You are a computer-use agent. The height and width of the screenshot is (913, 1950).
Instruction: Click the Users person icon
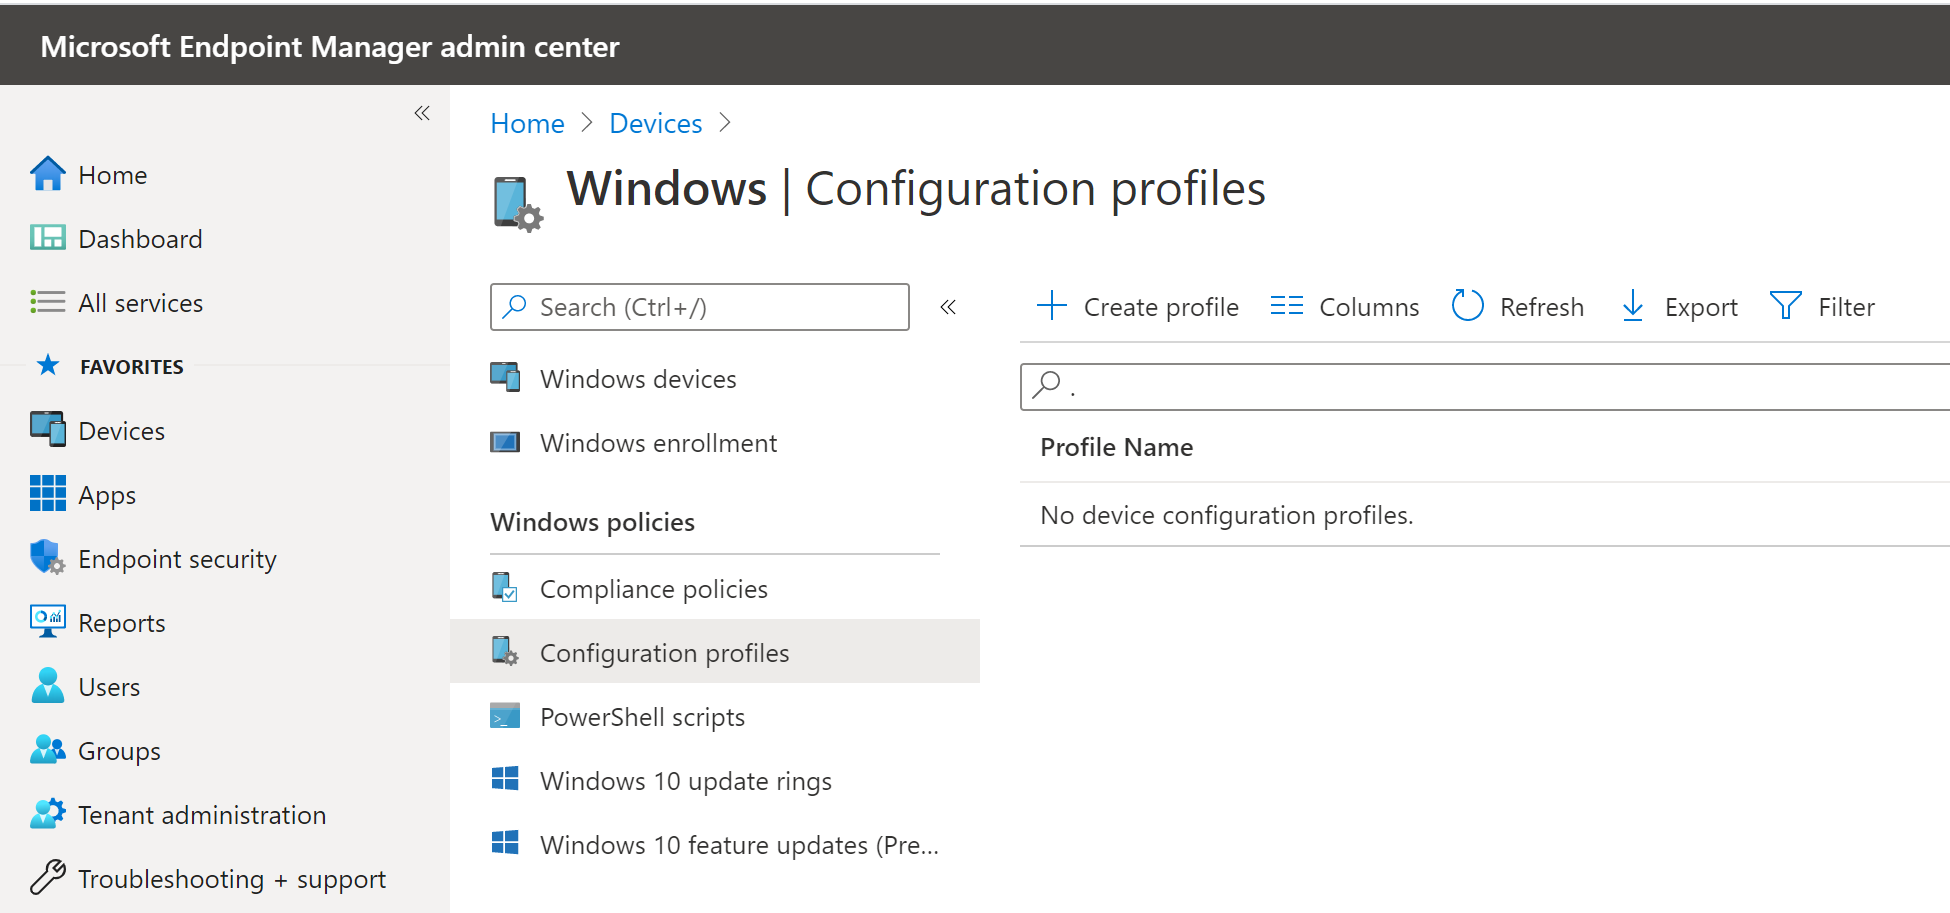47,686
